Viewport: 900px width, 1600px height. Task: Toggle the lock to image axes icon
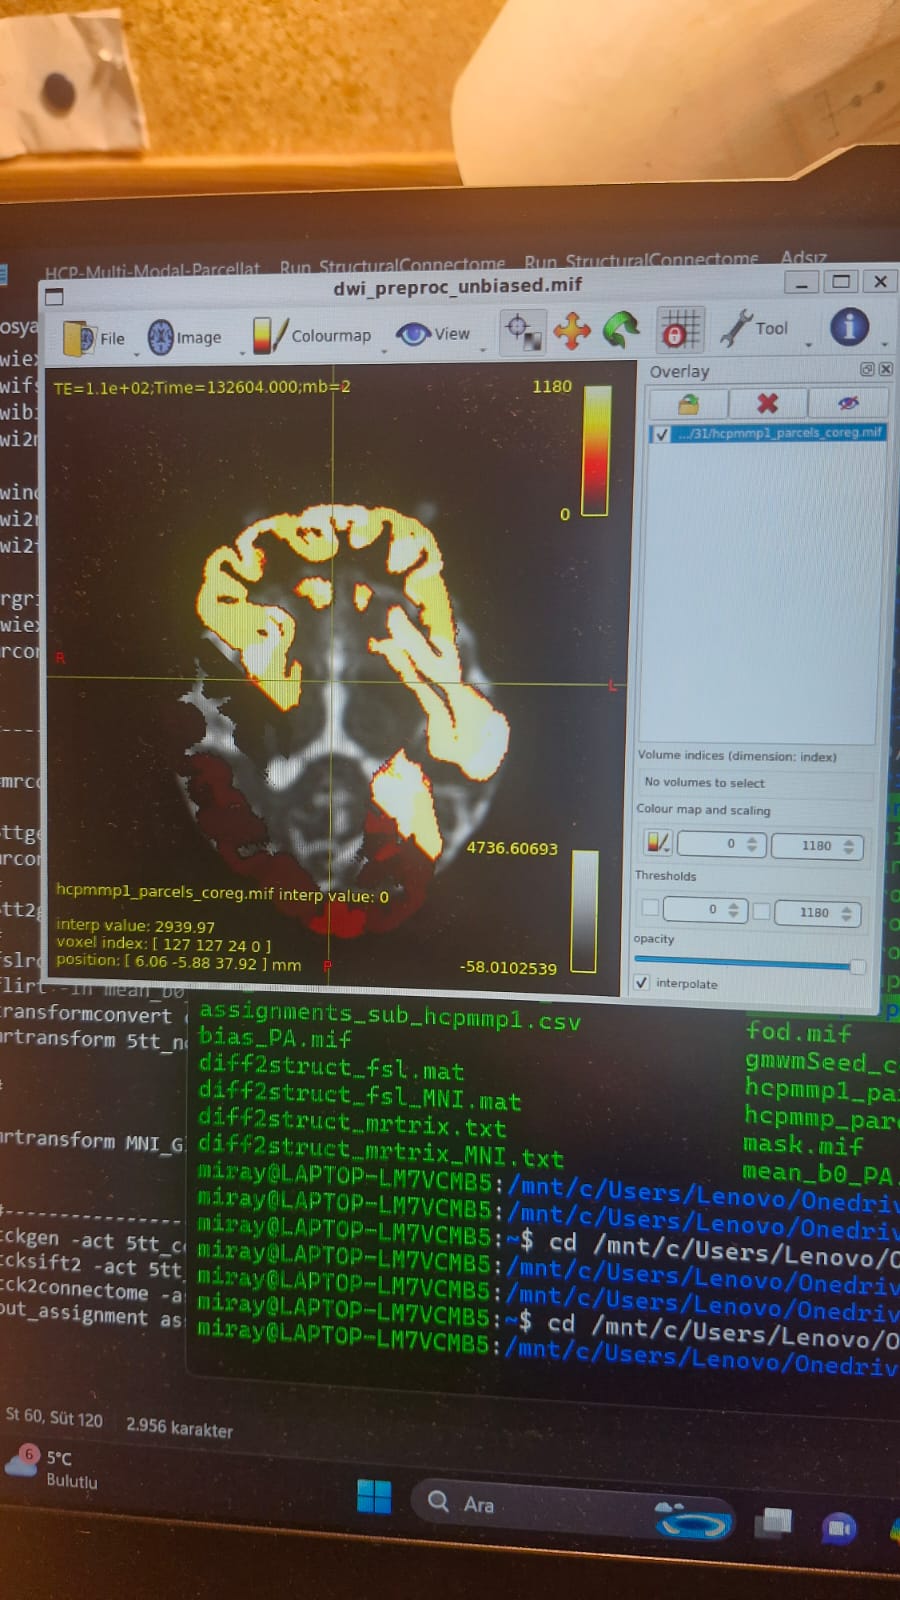click(x=678, y=330)
